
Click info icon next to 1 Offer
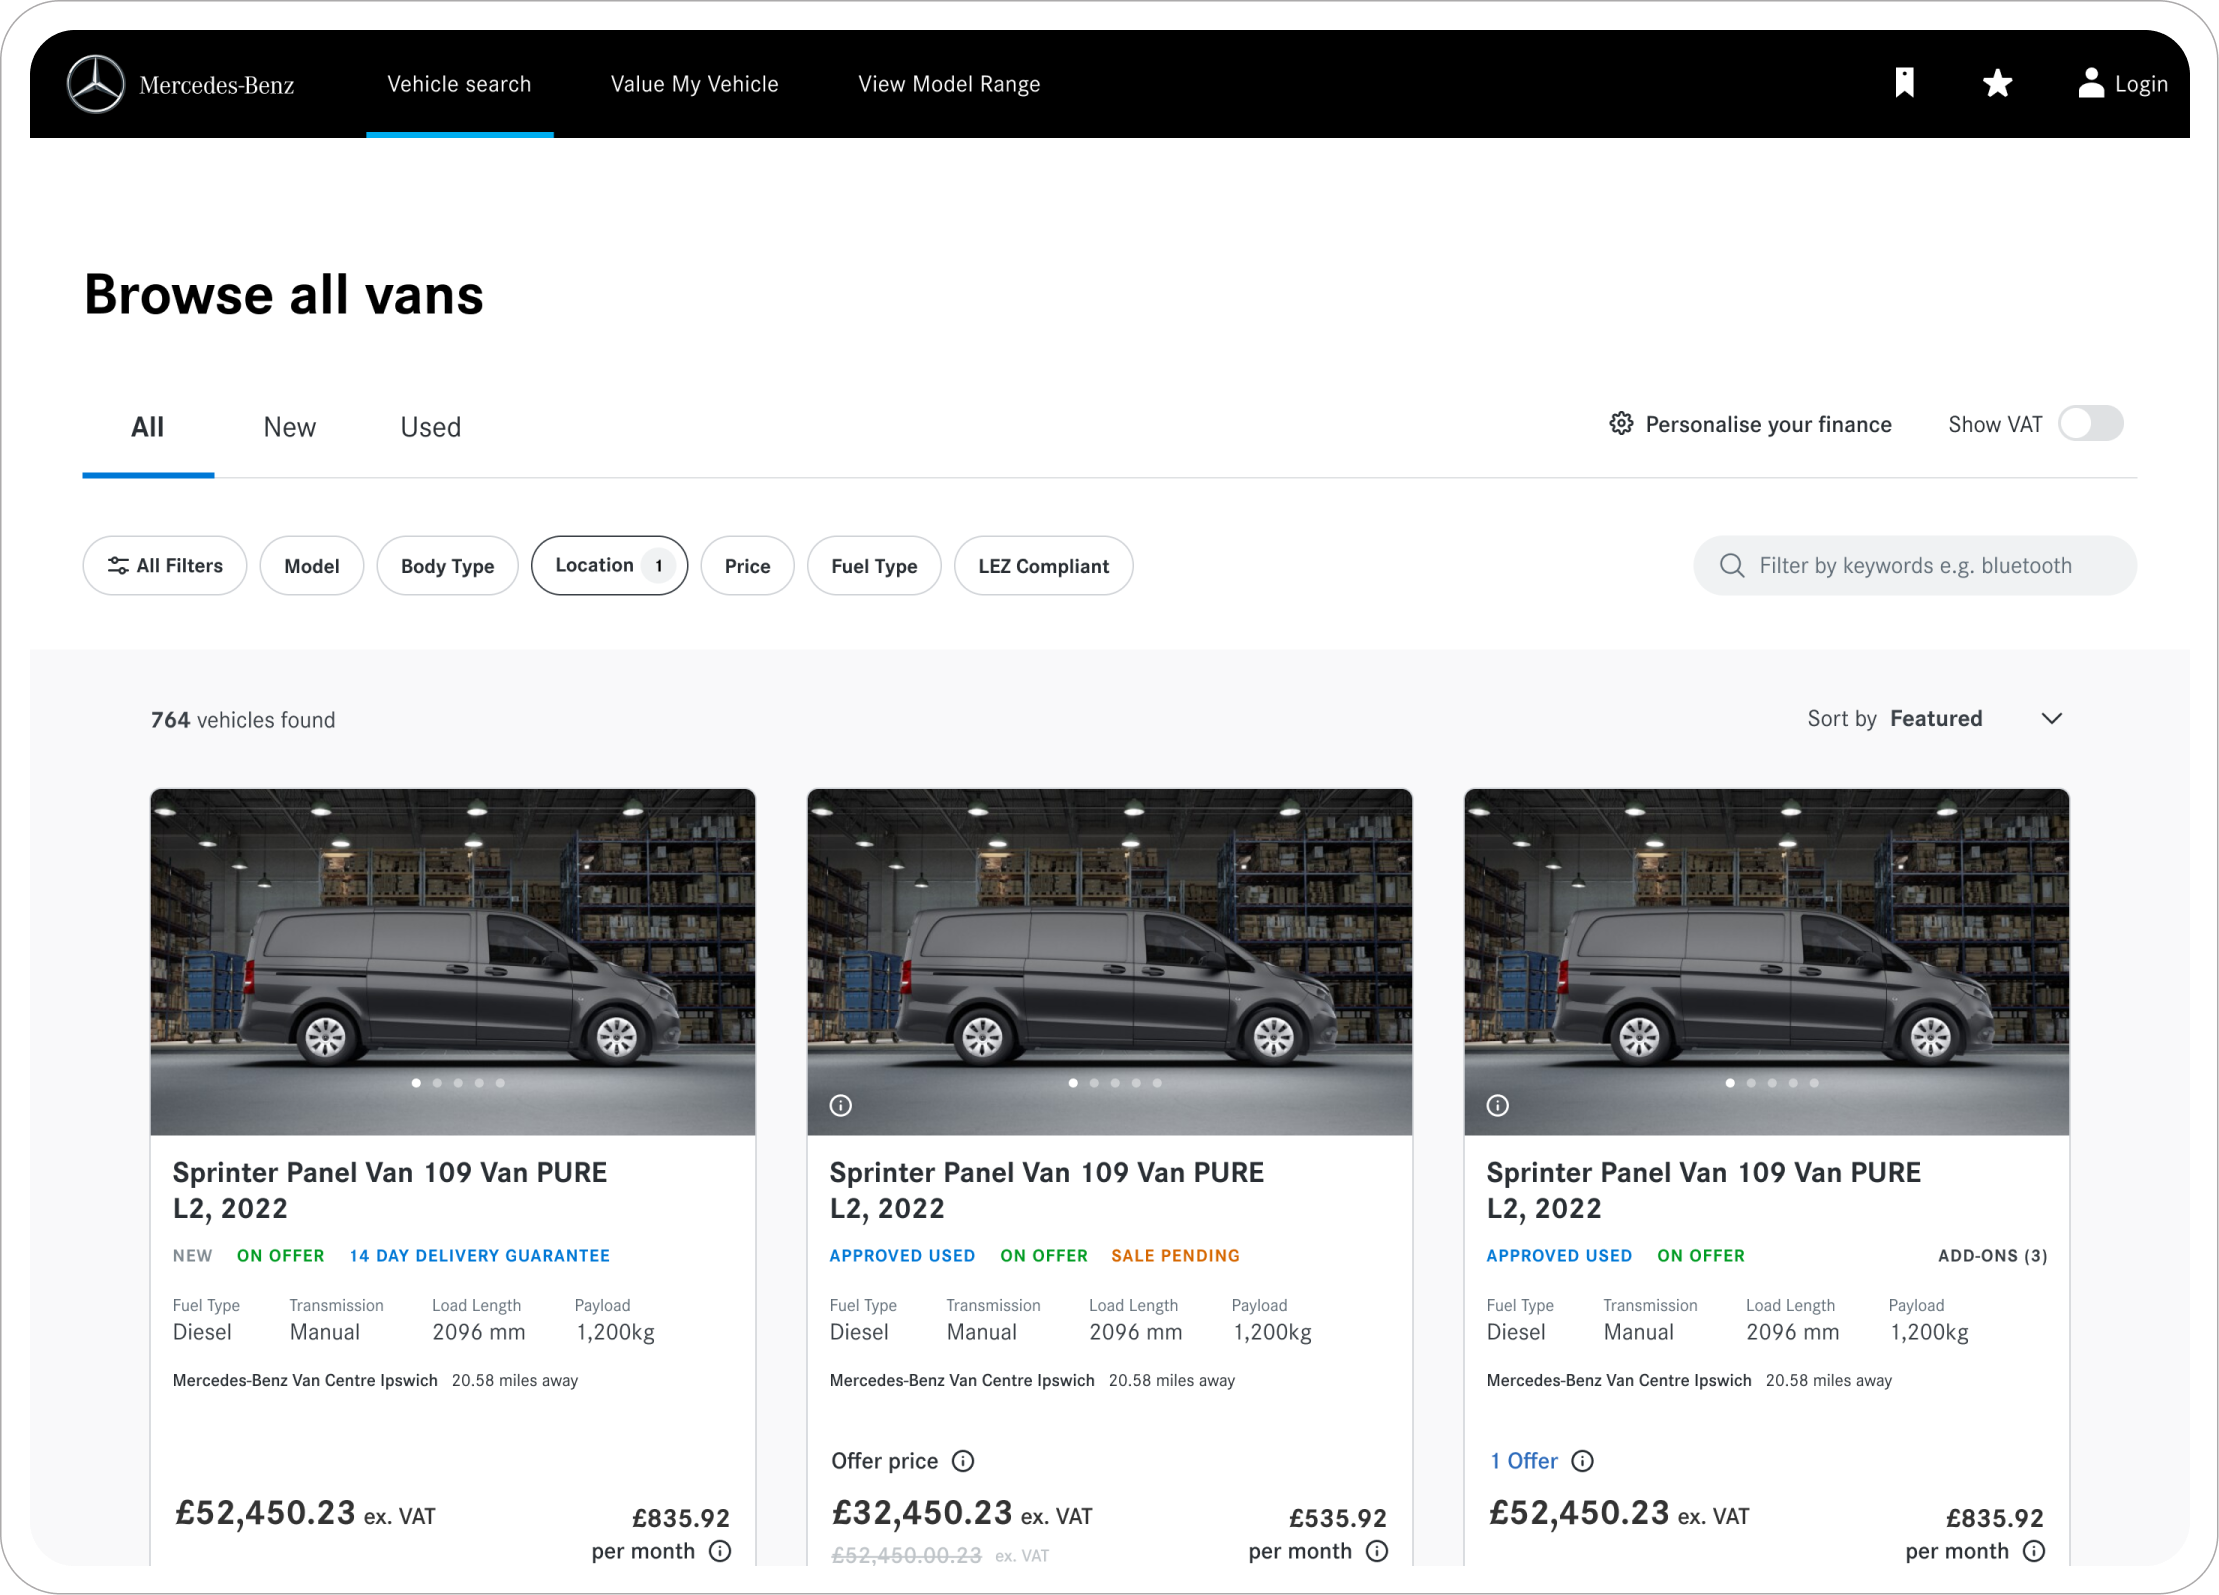1582,1461
